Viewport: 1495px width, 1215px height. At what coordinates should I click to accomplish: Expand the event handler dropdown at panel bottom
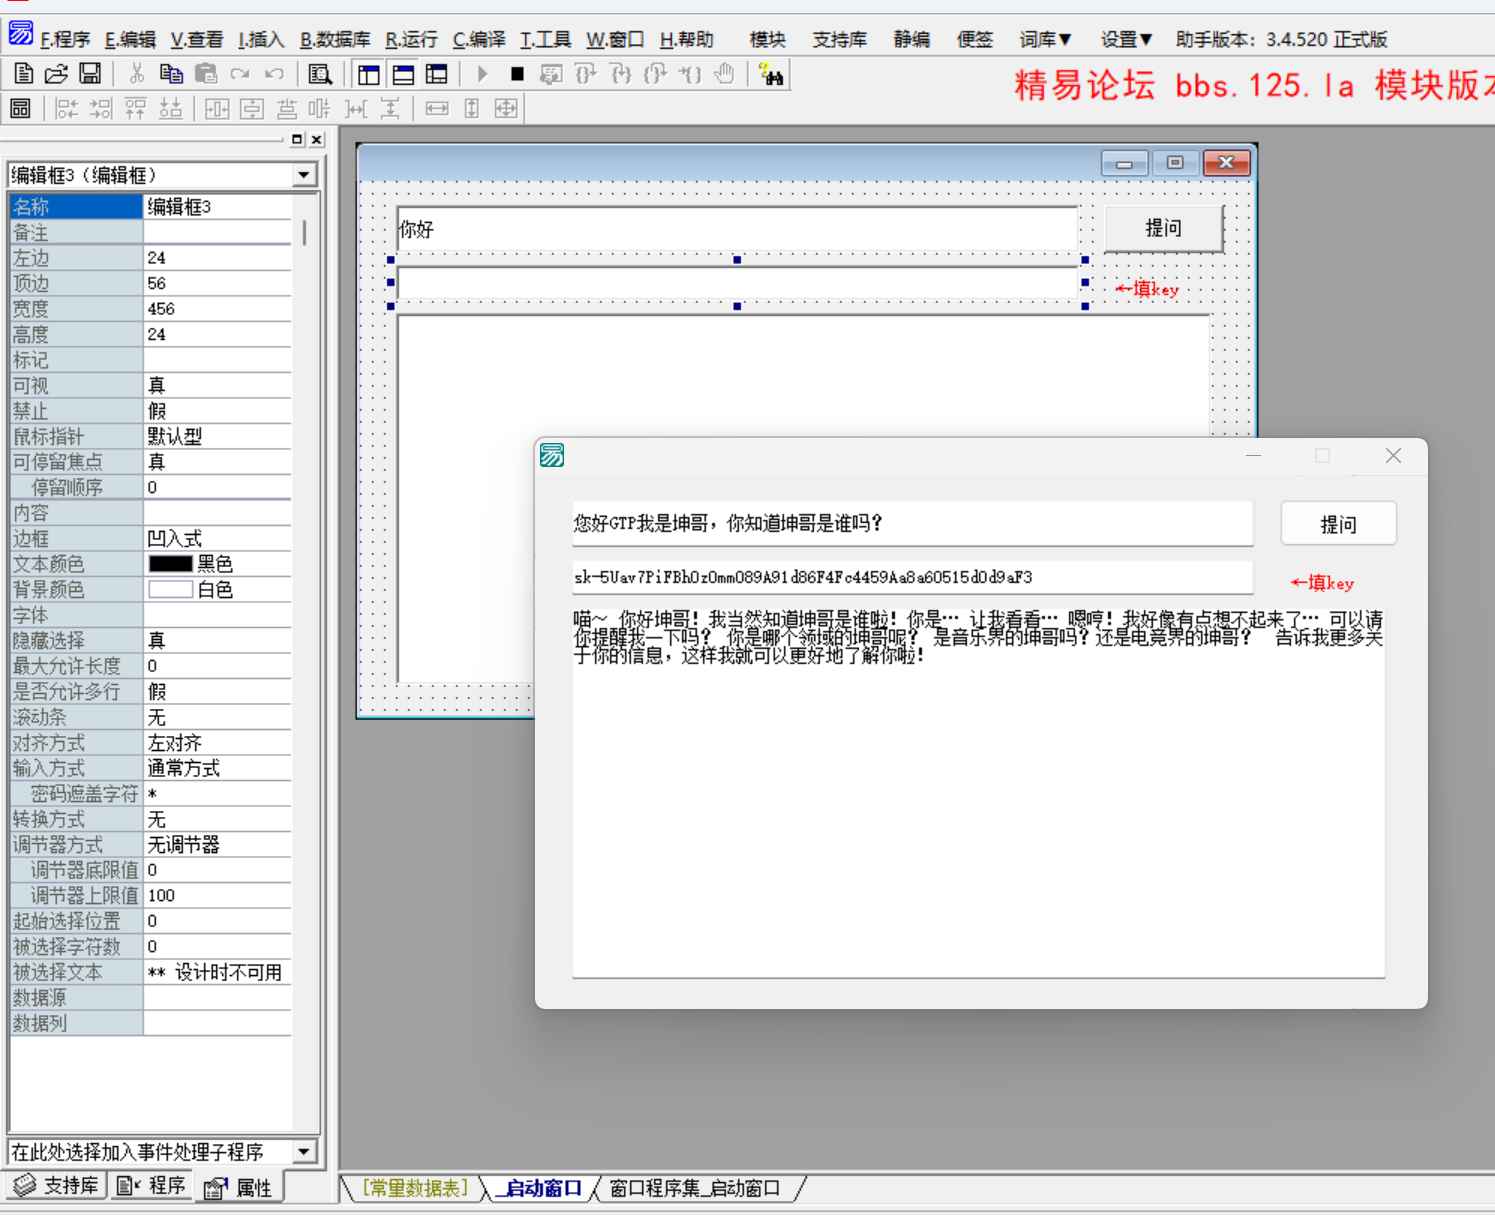303,1152
